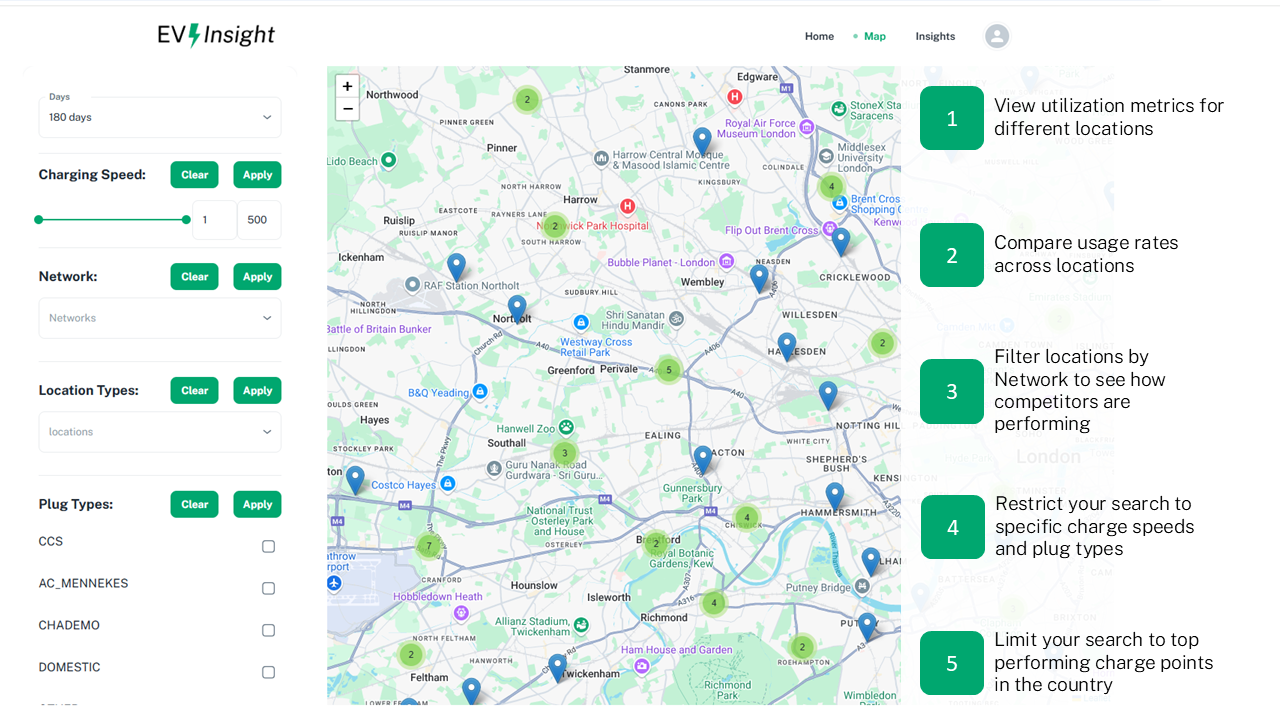The width and height of the screenshot is (1280, 720).
Task: Select the blue pin at Hammersmith
Action: [835, 495]
